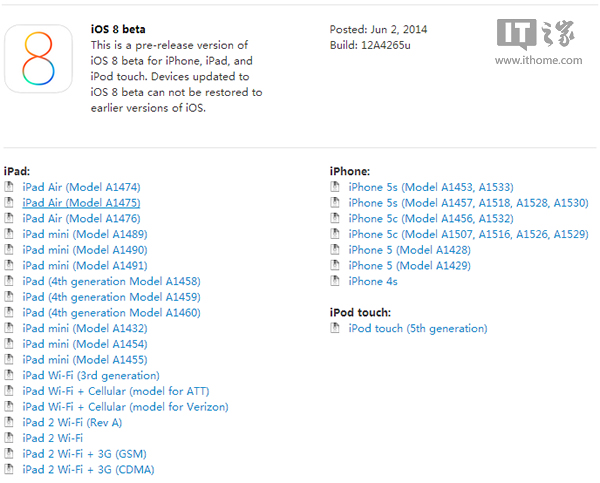Click file icon next to iPad 2 Wi-Fi (Rev A)
The image size is (600, 483).
pyautogui.click(x=9, y=422)
